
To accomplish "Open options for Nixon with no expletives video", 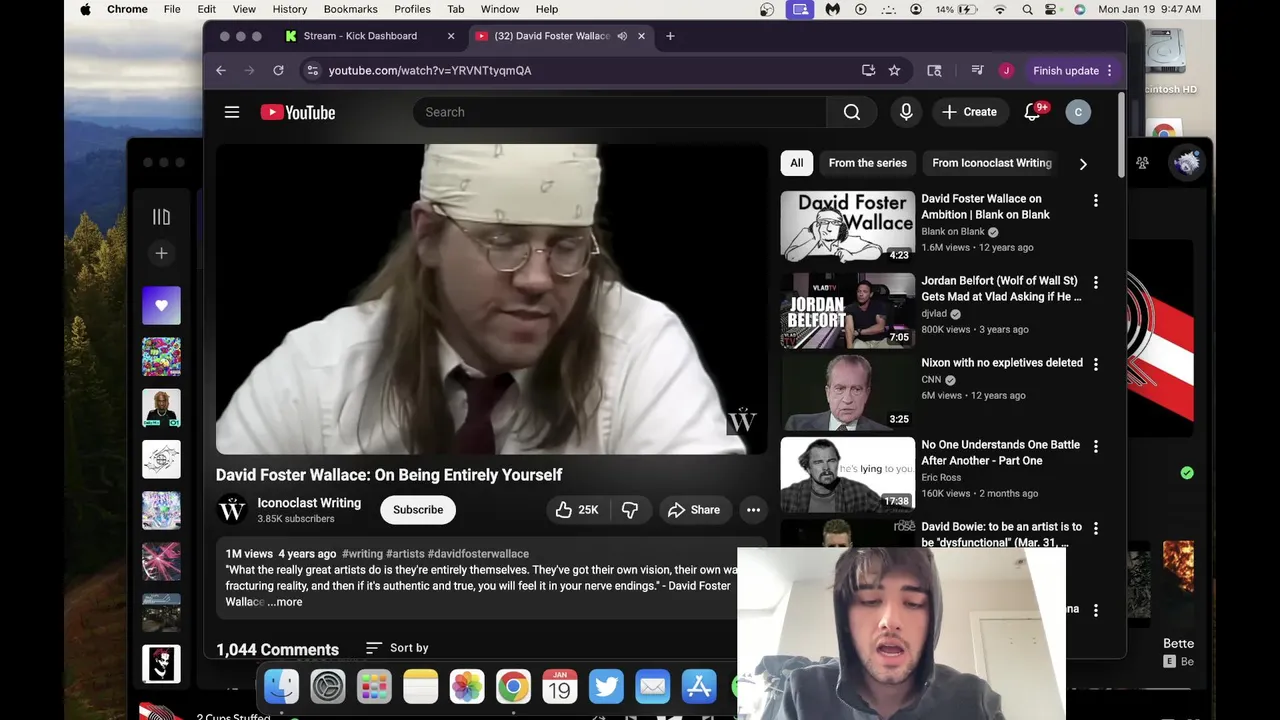I will [1096, 365].
